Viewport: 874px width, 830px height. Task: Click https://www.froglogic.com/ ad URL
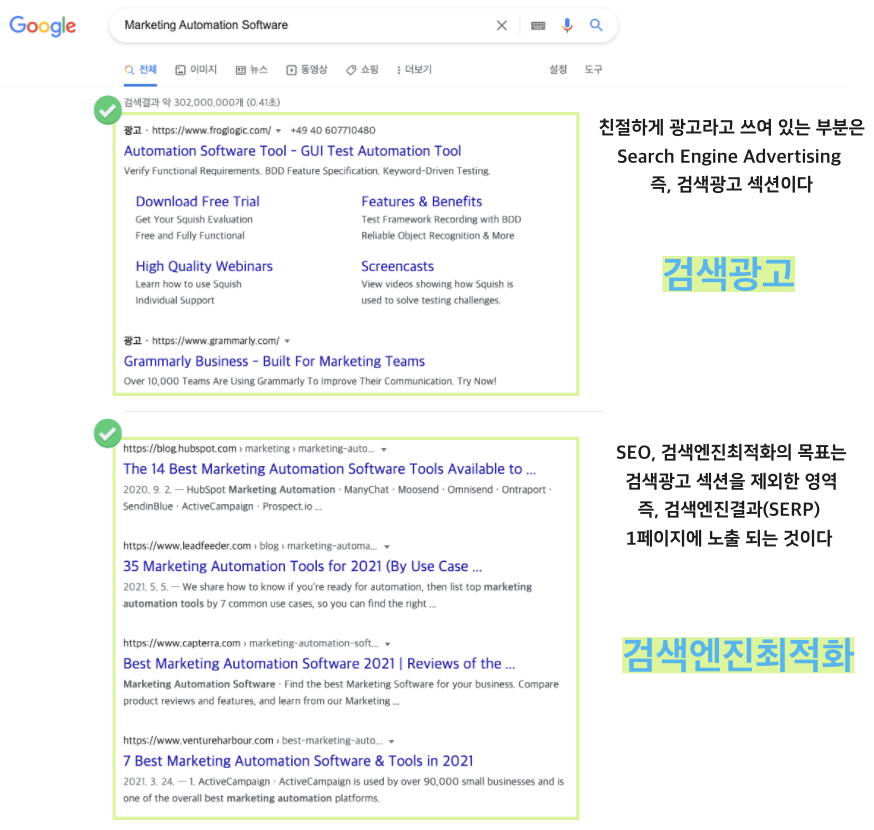(211, 130)
